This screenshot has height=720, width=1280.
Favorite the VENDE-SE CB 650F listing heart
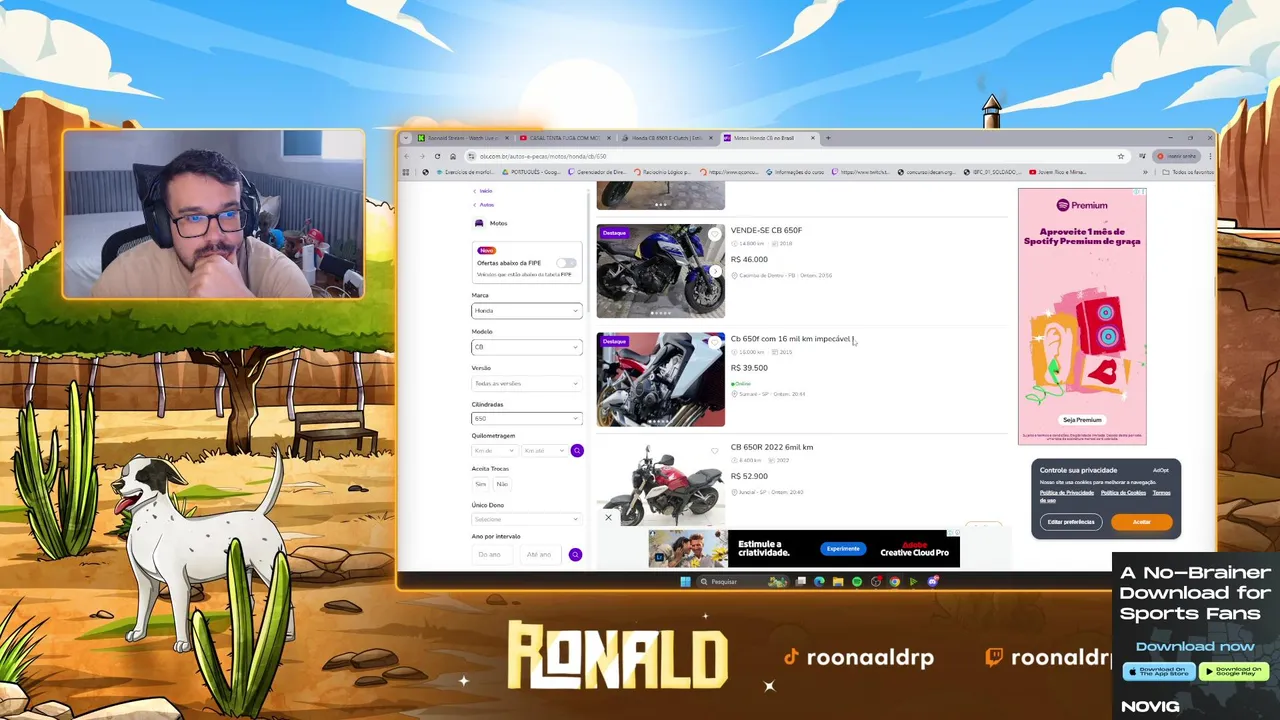(x=714, y=234)
